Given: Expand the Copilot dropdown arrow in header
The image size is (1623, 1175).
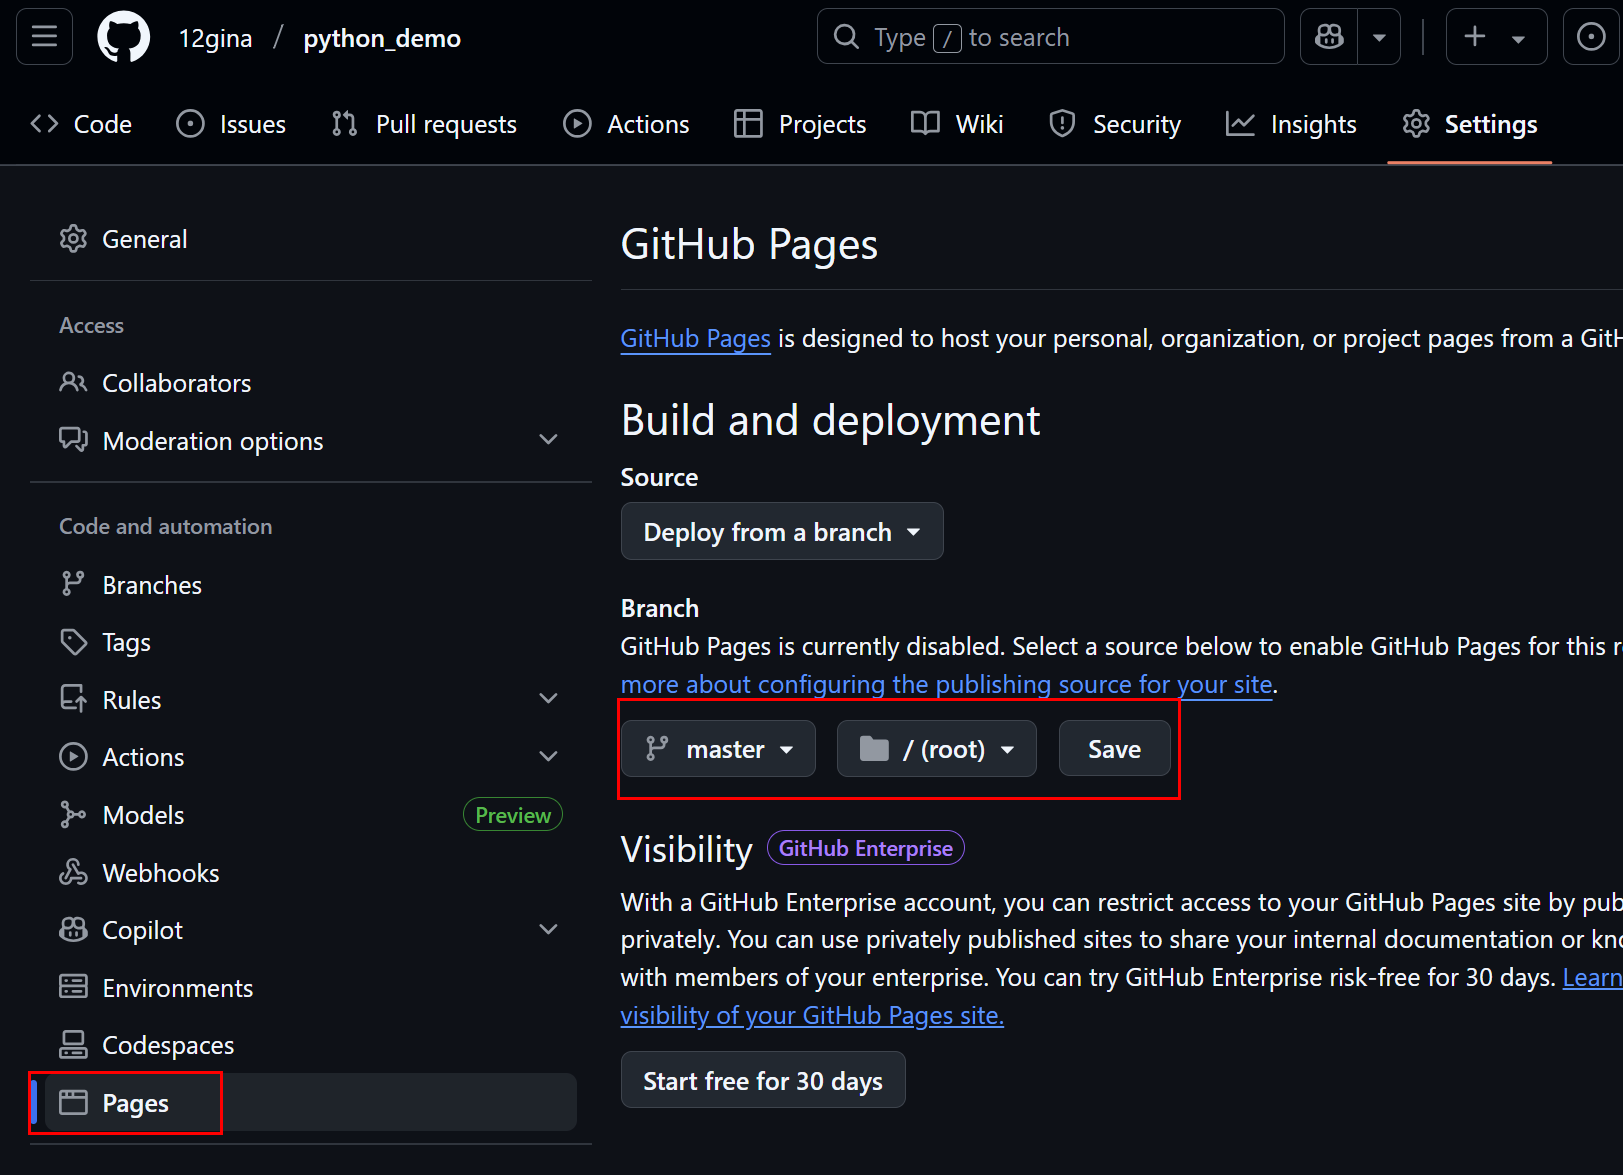Looking at the screenshot, I should [x=1379, y=37].
